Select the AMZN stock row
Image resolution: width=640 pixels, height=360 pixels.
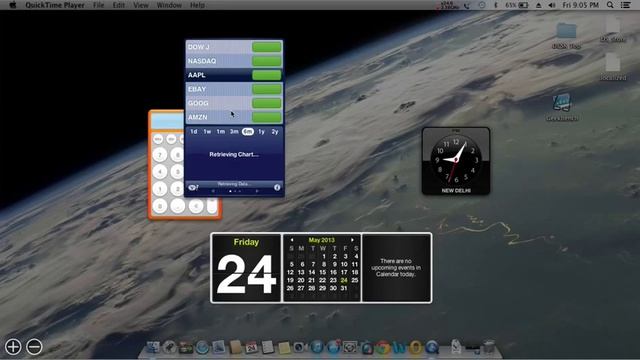[234, 117]
